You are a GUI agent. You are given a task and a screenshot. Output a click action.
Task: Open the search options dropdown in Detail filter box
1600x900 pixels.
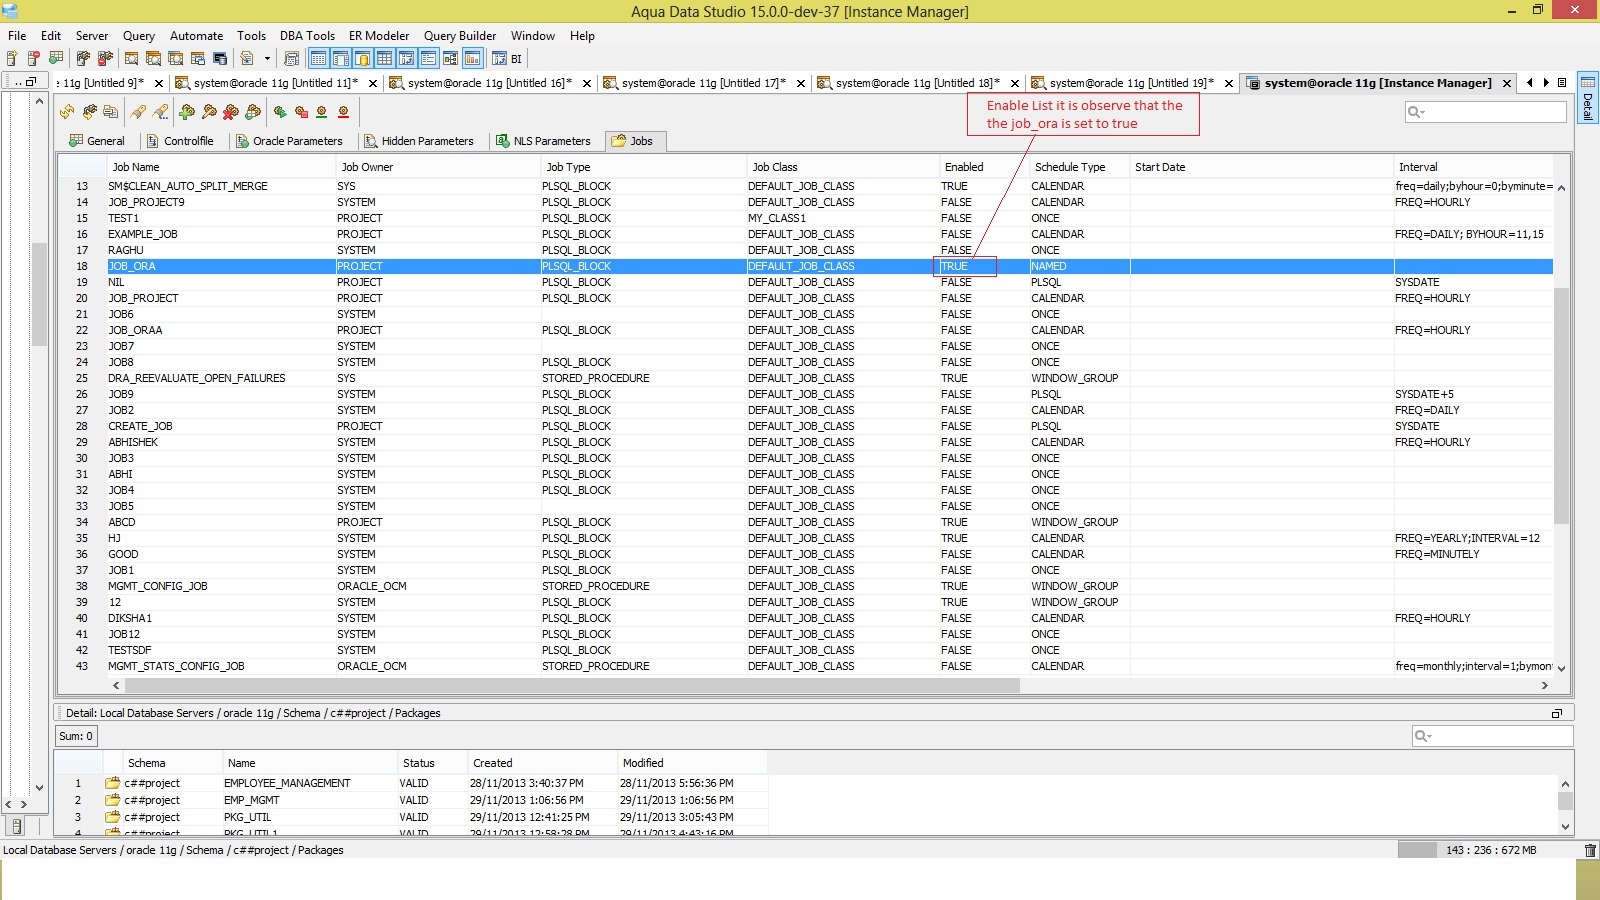coord(1423,736)
